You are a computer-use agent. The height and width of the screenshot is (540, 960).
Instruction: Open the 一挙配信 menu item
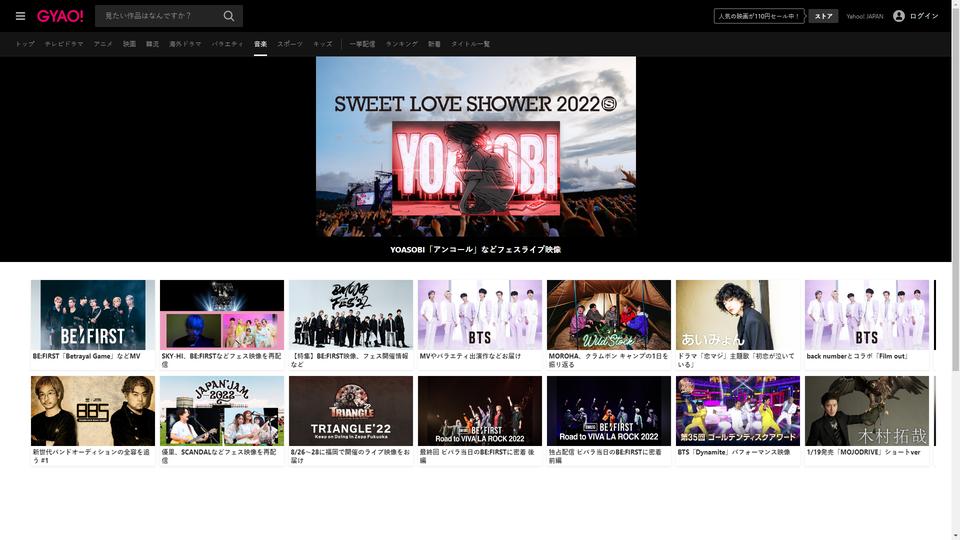(x=362, y=44)
